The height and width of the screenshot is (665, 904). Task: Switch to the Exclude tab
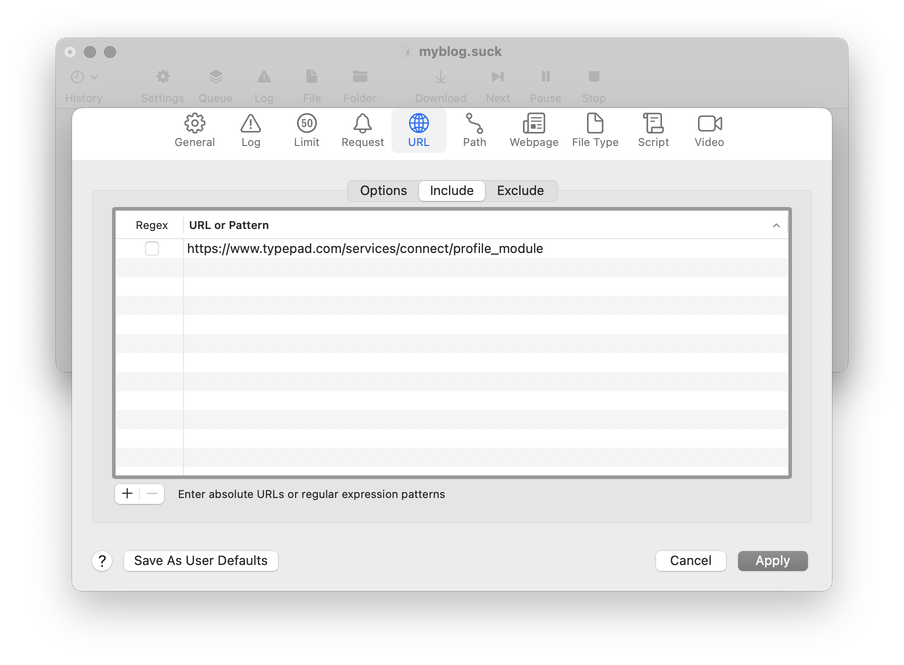[520, 191]
